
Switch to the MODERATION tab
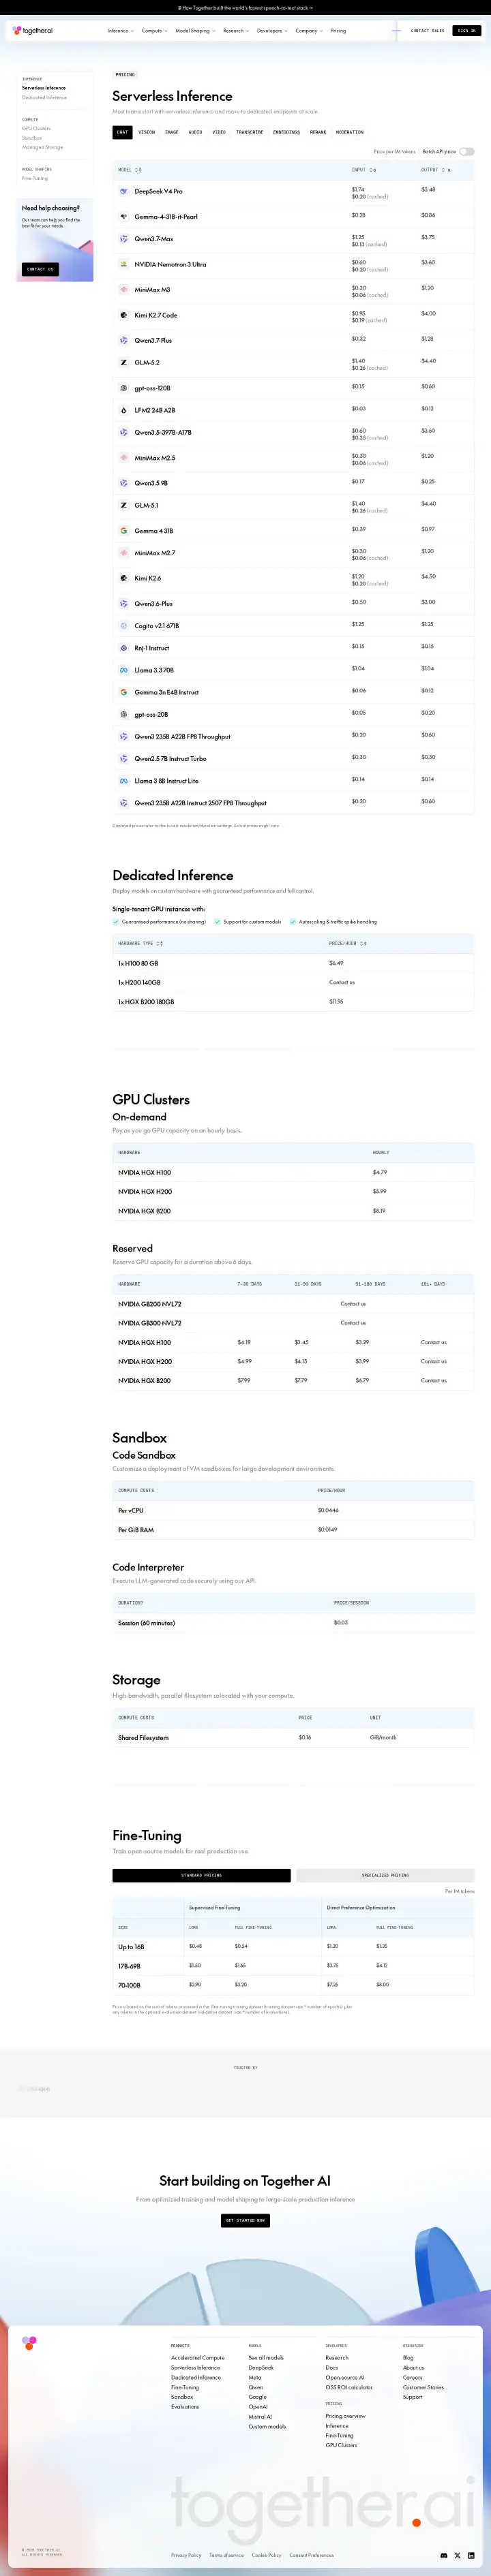point(350,132)
